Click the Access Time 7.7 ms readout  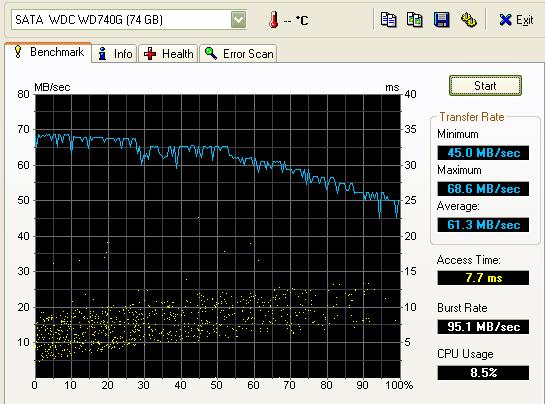(483, 278)
